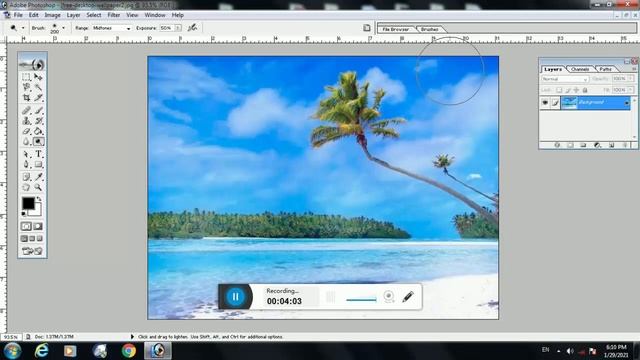Screen dimensions: 640x360
Task: Switch to Quick Mask mode
Action: point(38,226)
